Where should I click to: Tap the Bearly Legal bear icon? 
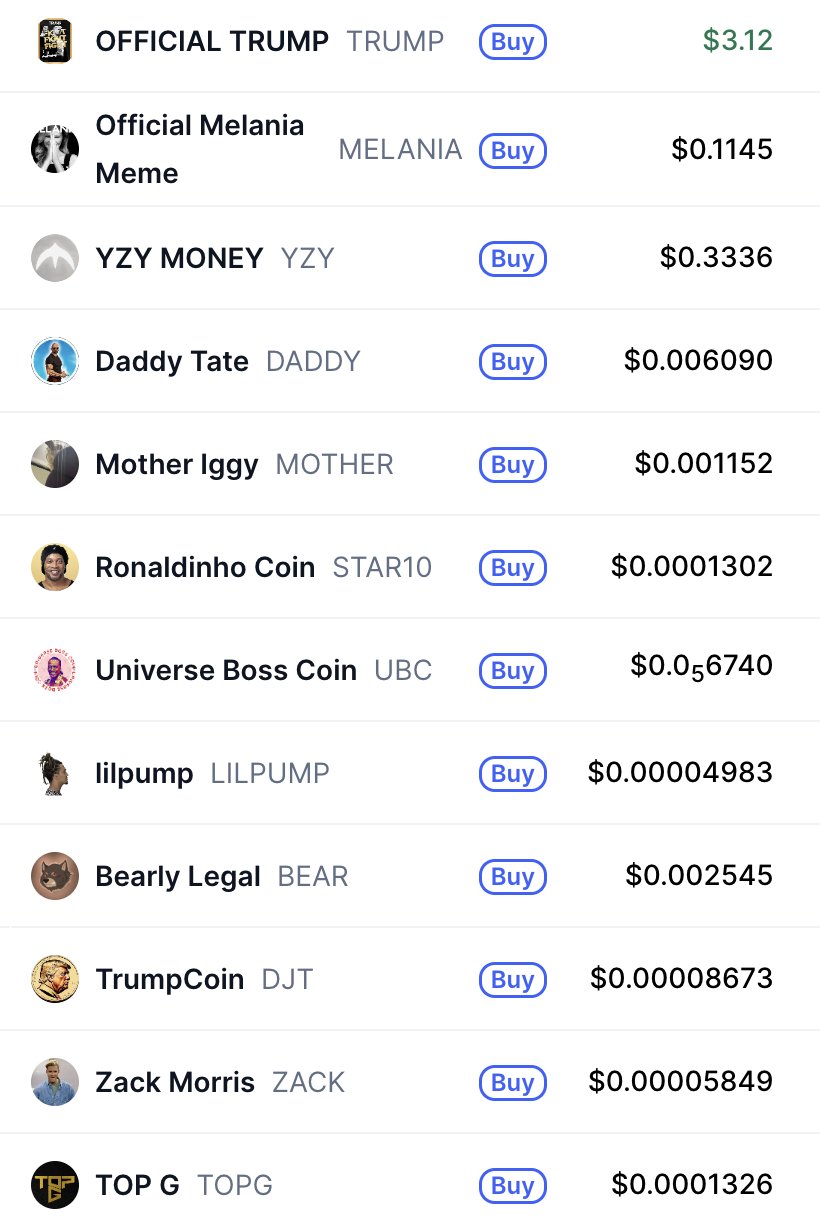tap(55, 877)
